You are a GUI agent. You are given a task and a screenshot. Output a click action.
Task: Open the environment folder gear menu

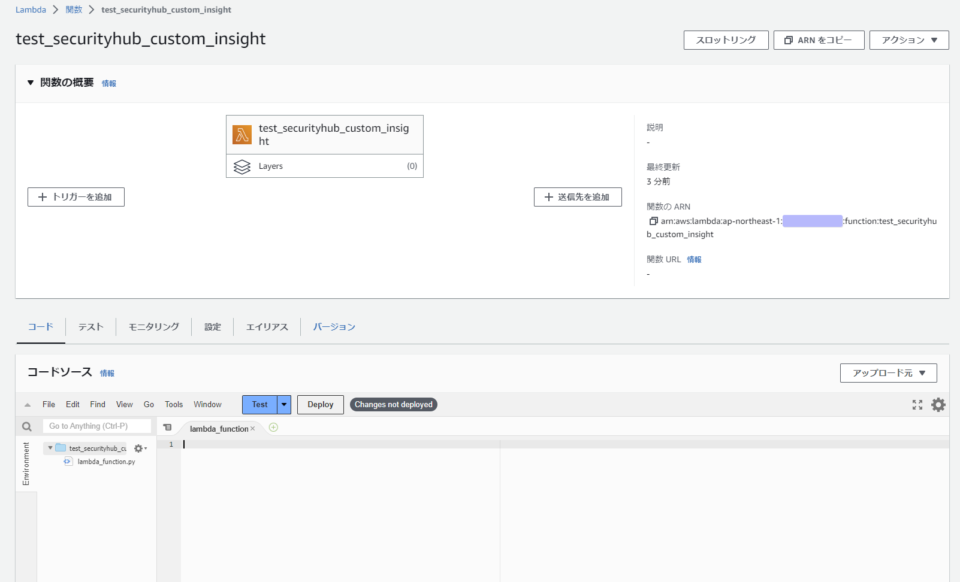(140, 449)
